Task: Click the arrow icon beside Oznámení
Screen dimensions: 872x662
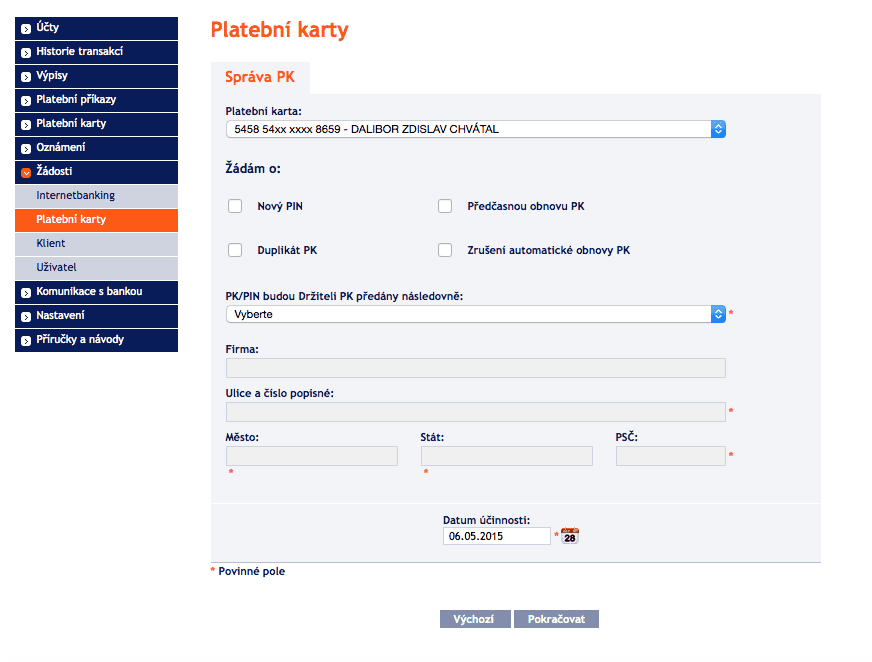Action: coord(26,149)
